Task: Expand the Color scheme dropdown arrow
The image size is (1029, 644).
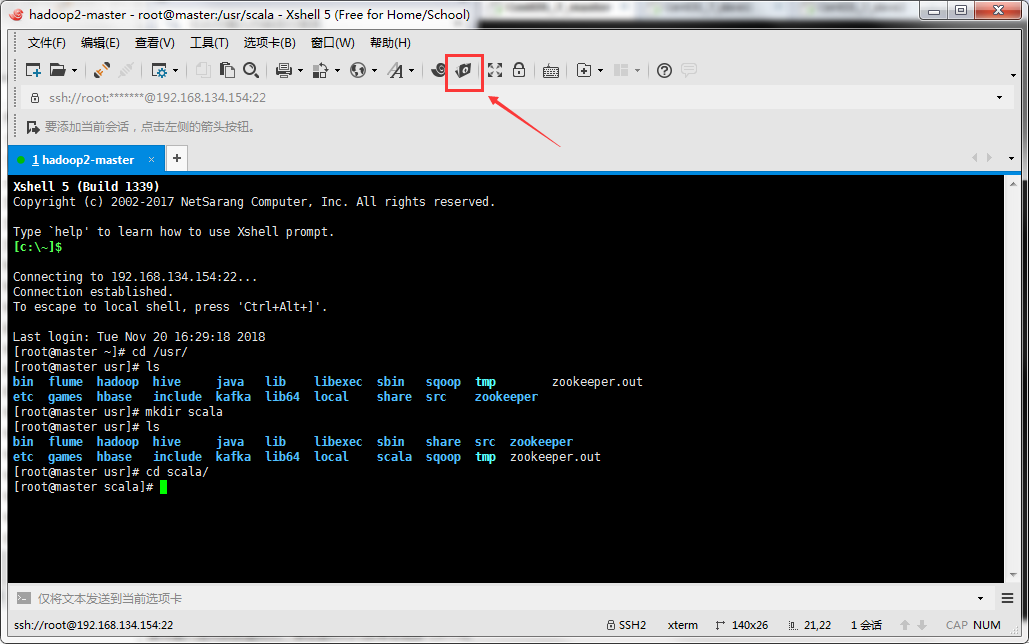Action: pos(337,71)
